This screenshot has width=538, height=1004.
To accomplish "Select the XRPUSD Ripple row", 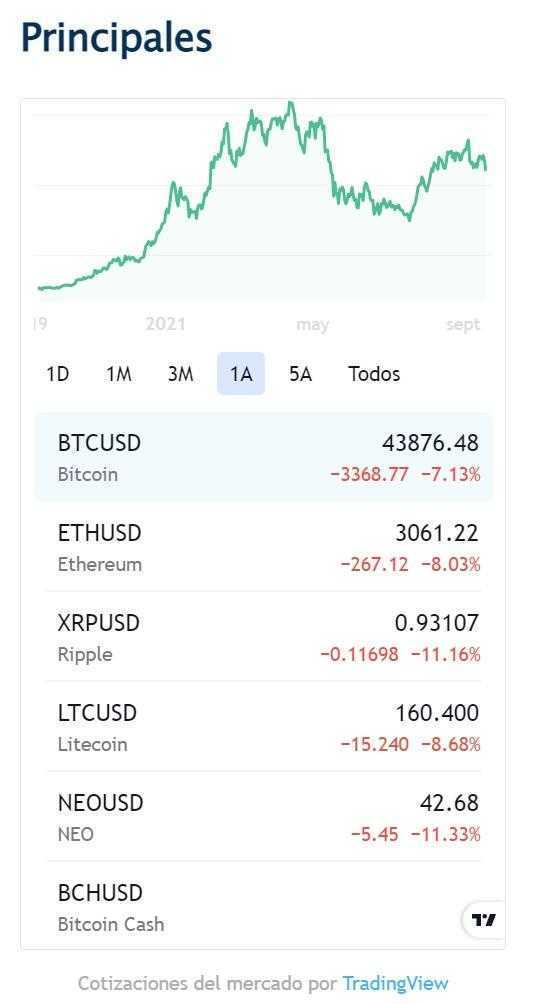I will click(x=263, y=636).
